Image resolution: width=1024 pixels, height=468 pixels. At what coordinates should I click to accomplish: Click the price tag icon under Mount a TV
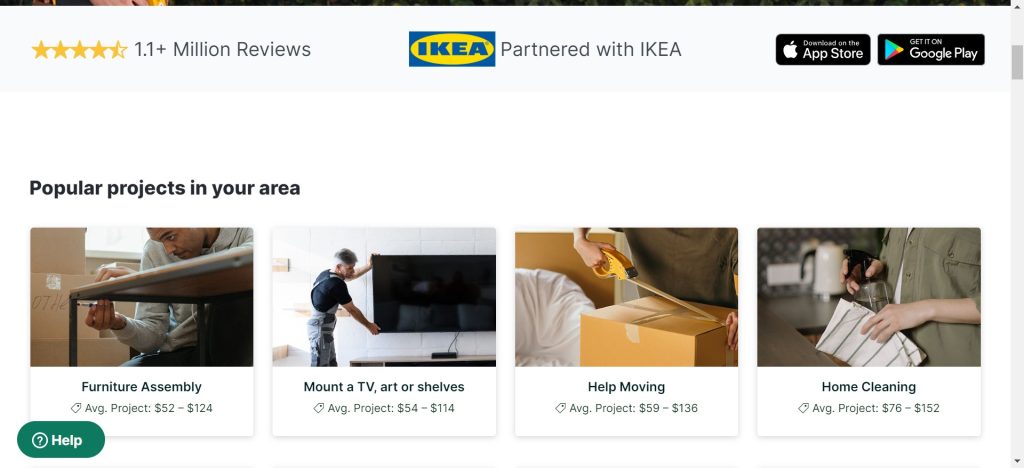(x=319, y=408)
